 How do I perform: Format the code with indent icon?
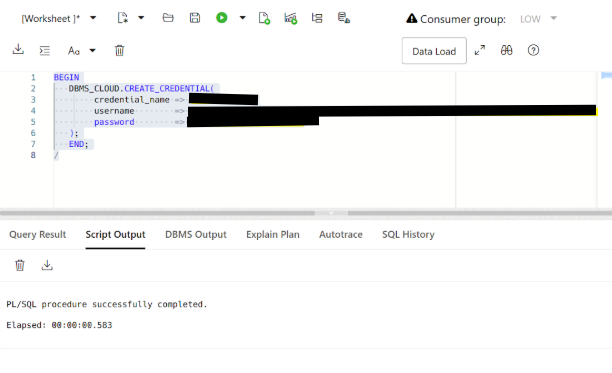45,50
